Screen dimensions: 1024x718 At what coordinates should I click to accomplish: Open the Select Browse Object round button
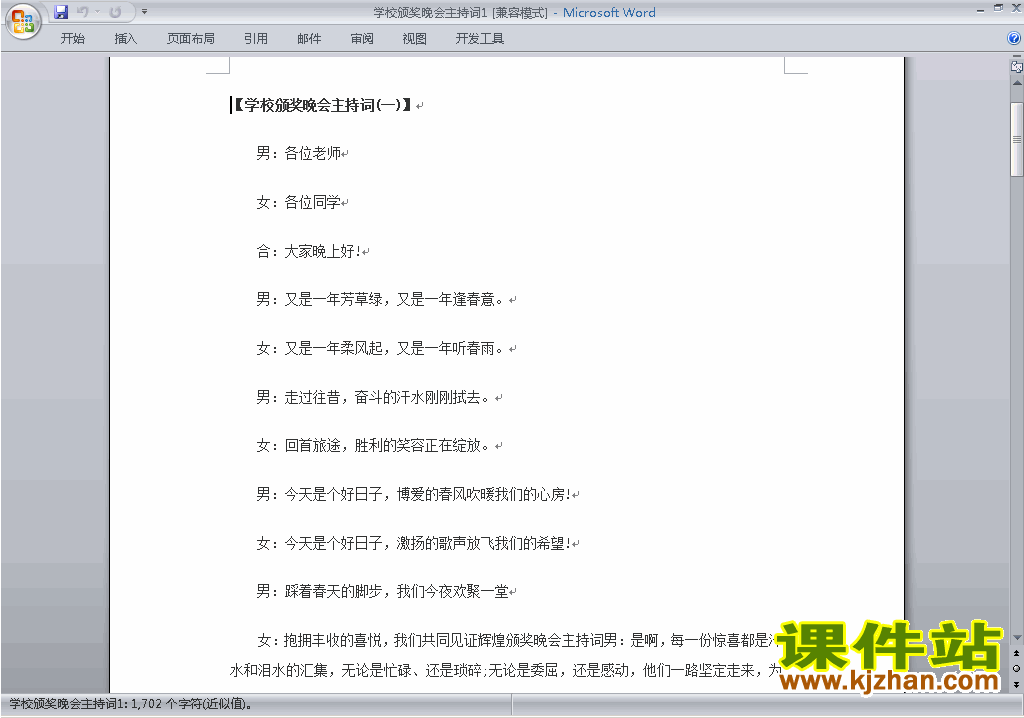pos(1016,668)
